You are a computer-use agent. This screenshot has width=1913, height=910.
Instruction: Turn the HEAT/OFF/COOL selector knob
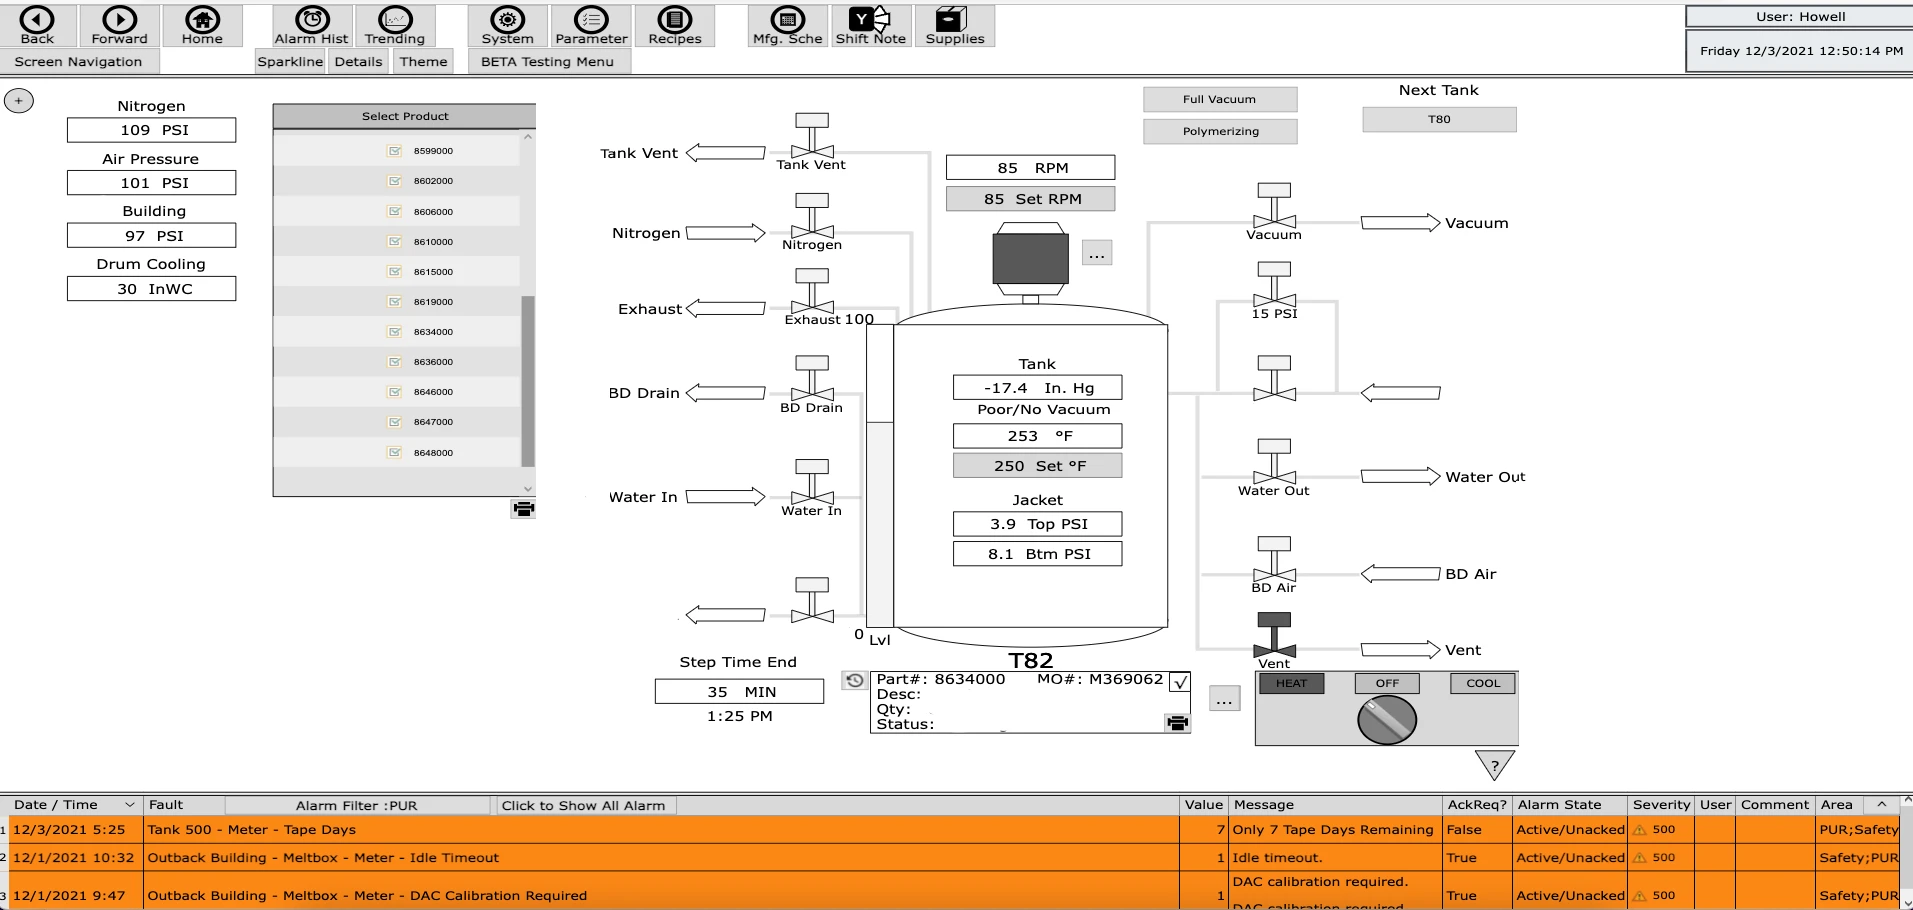[x=1386, y=718]
